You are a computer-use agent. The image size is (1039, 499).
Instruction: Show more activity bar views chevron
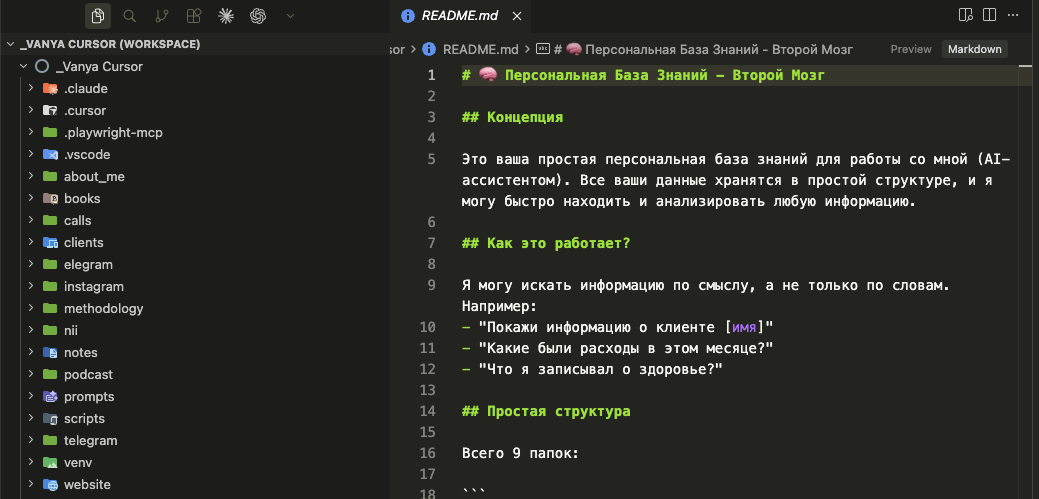point(290,16)
